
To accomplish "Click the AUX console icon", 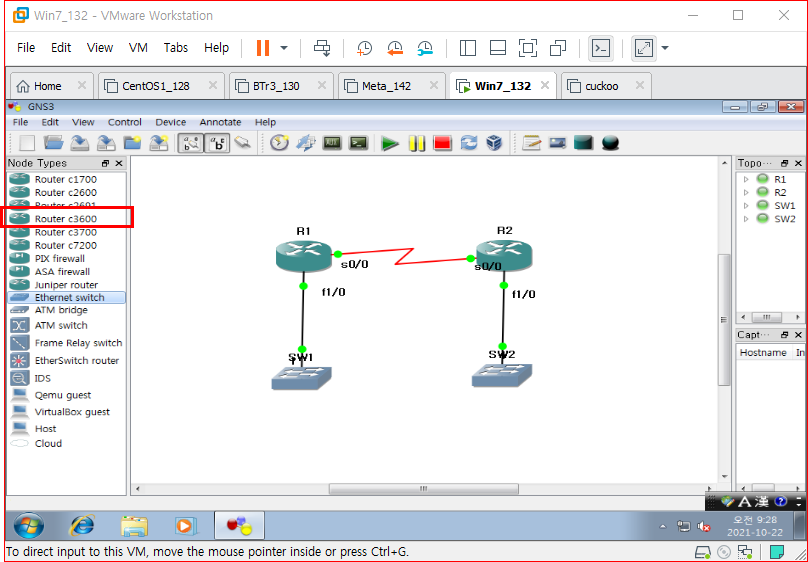I will pos(331,143).
